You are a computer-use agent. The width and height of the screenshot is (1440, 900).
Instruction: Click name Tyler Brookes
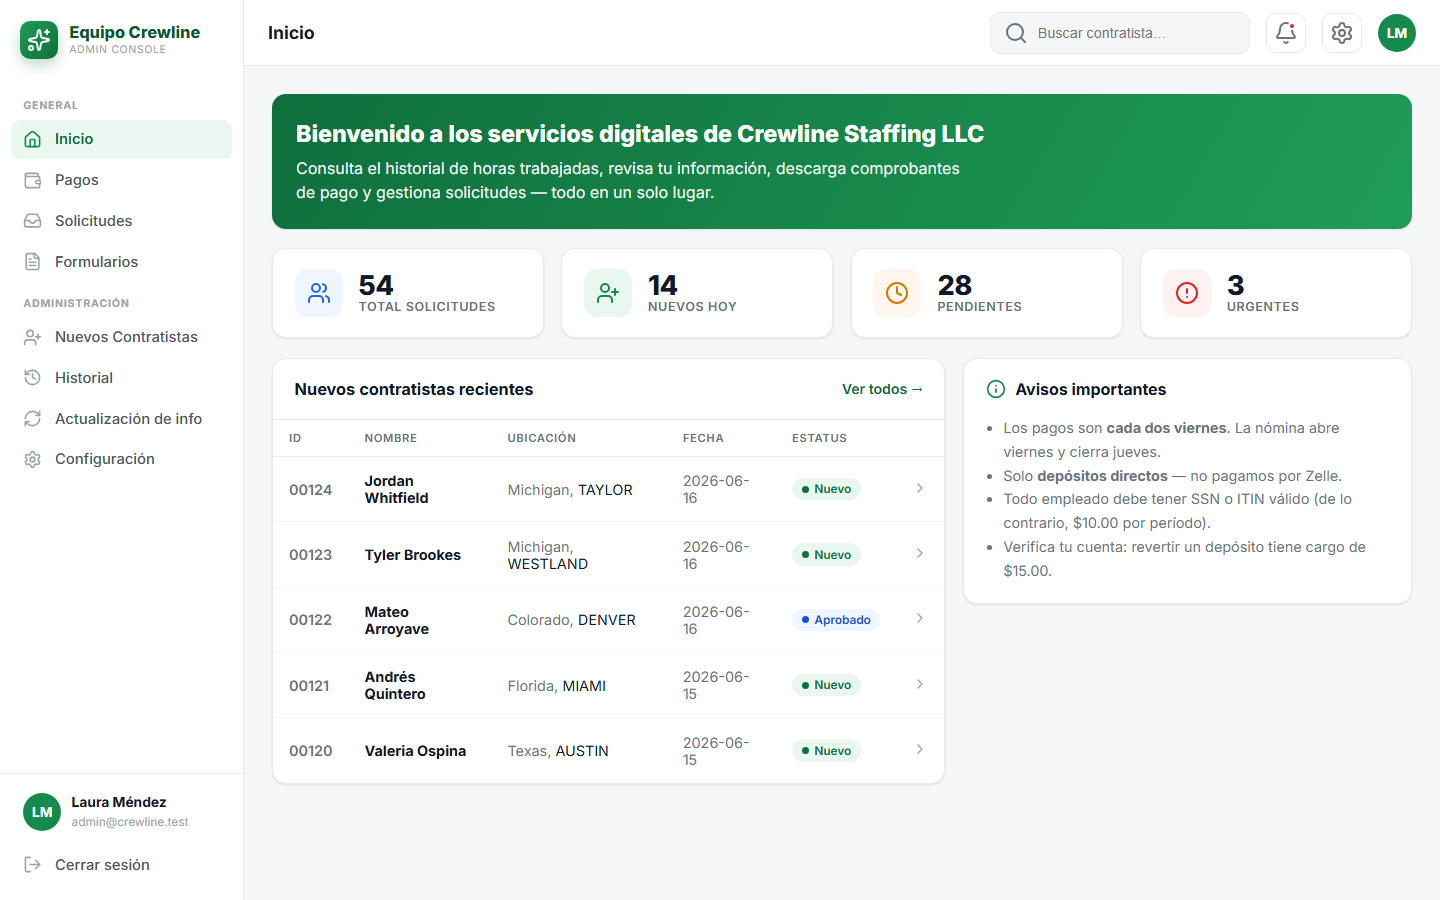click(x=413, y=555)
